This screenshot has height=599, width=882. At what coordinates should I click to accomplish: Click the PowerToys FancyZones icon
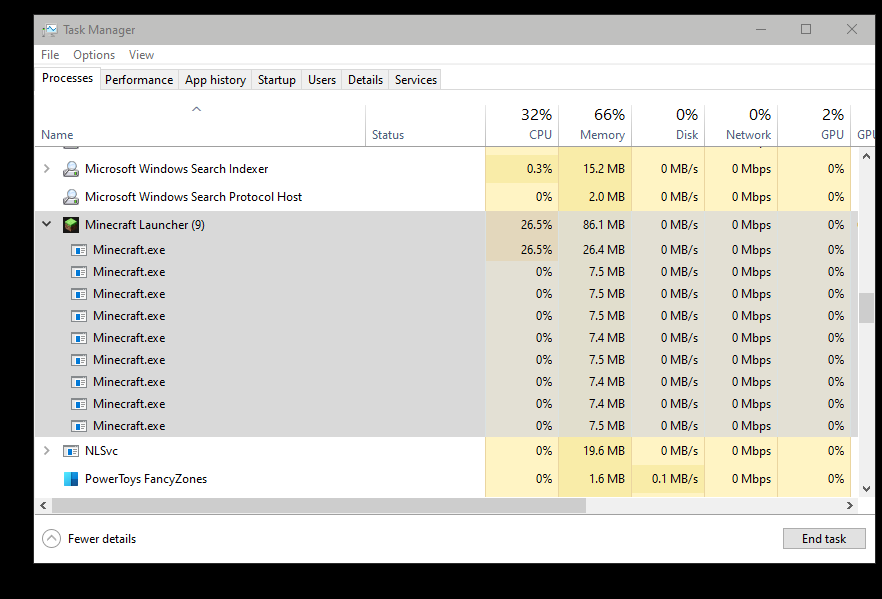point(71,479)
